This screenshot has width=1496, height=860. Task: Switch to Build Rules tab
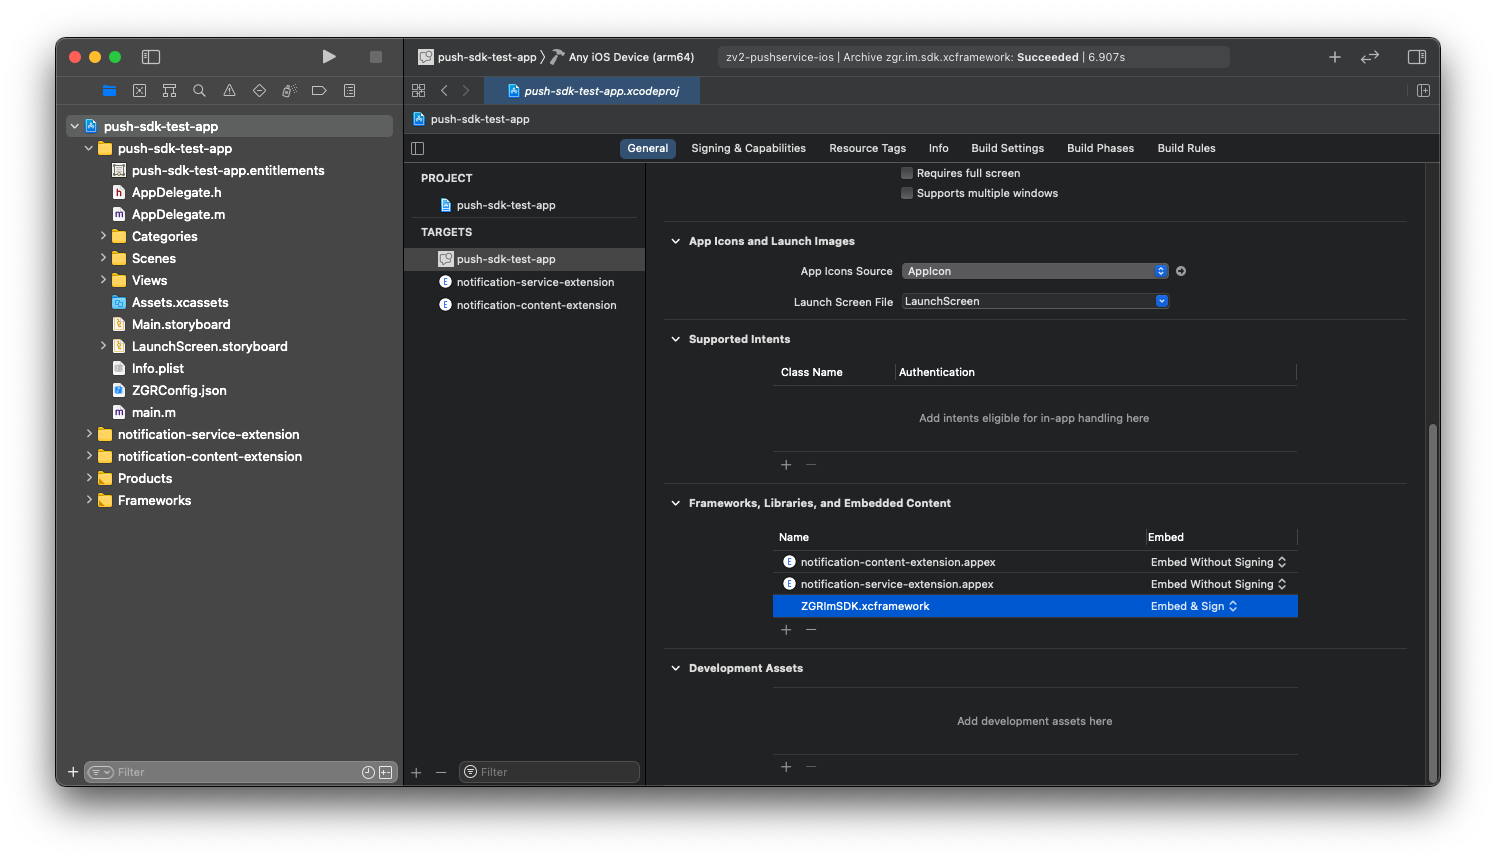(1186, 148)
